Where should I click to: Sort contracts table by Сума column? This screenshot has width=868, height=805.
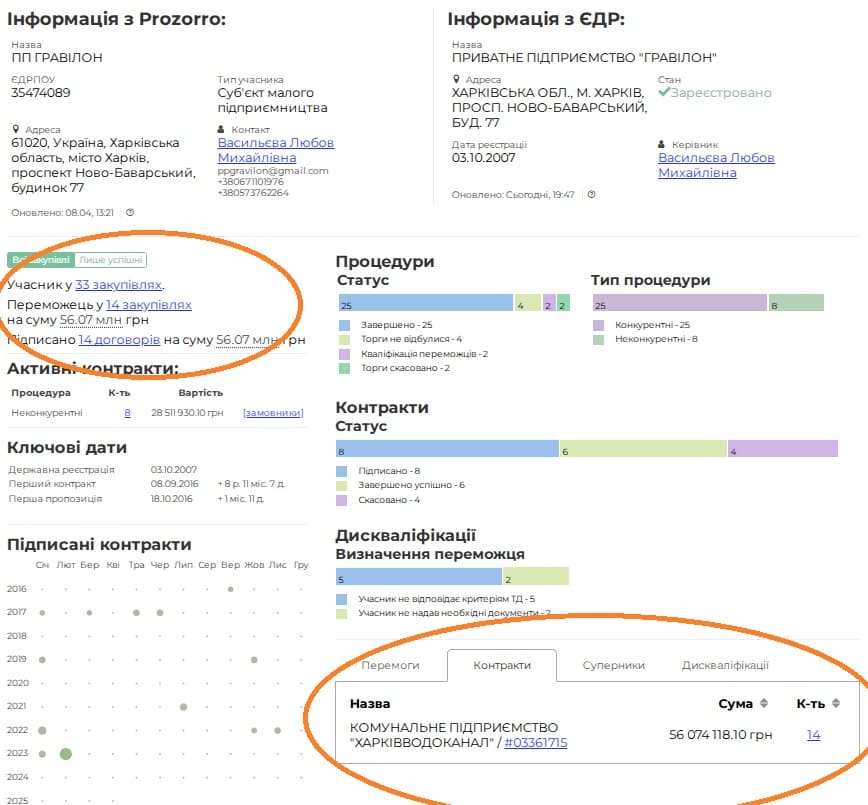765,703
